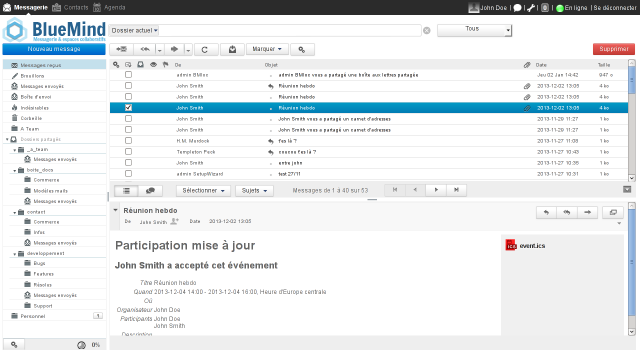Click the forward message toolbar icon
This screenshot has height=360, width=640.
(x=174, y=49)
